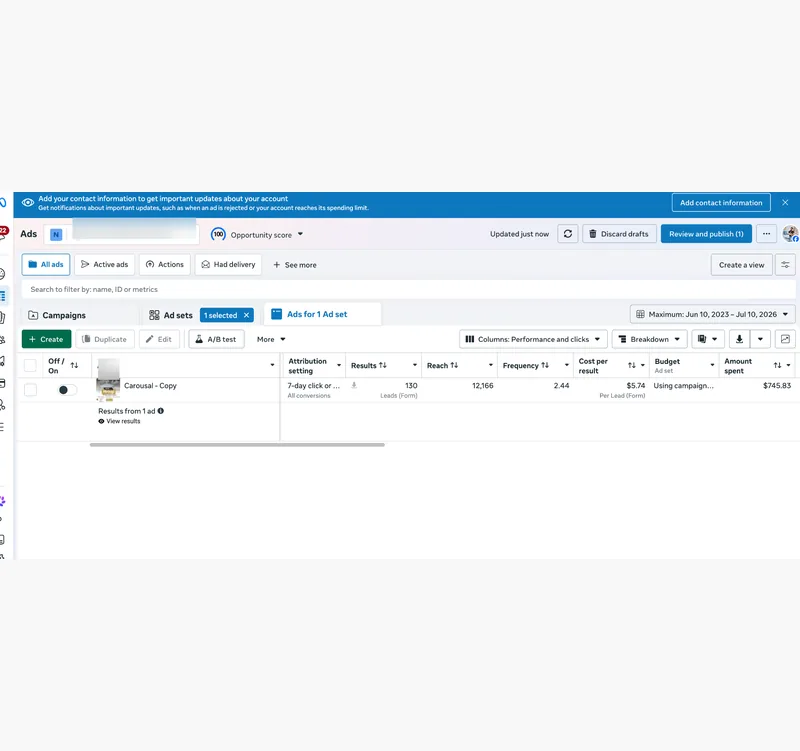Viewport: 800px width, 751px height.
Task: Click the Opportunity score 100 badge
Action: (x=218, y=234)
